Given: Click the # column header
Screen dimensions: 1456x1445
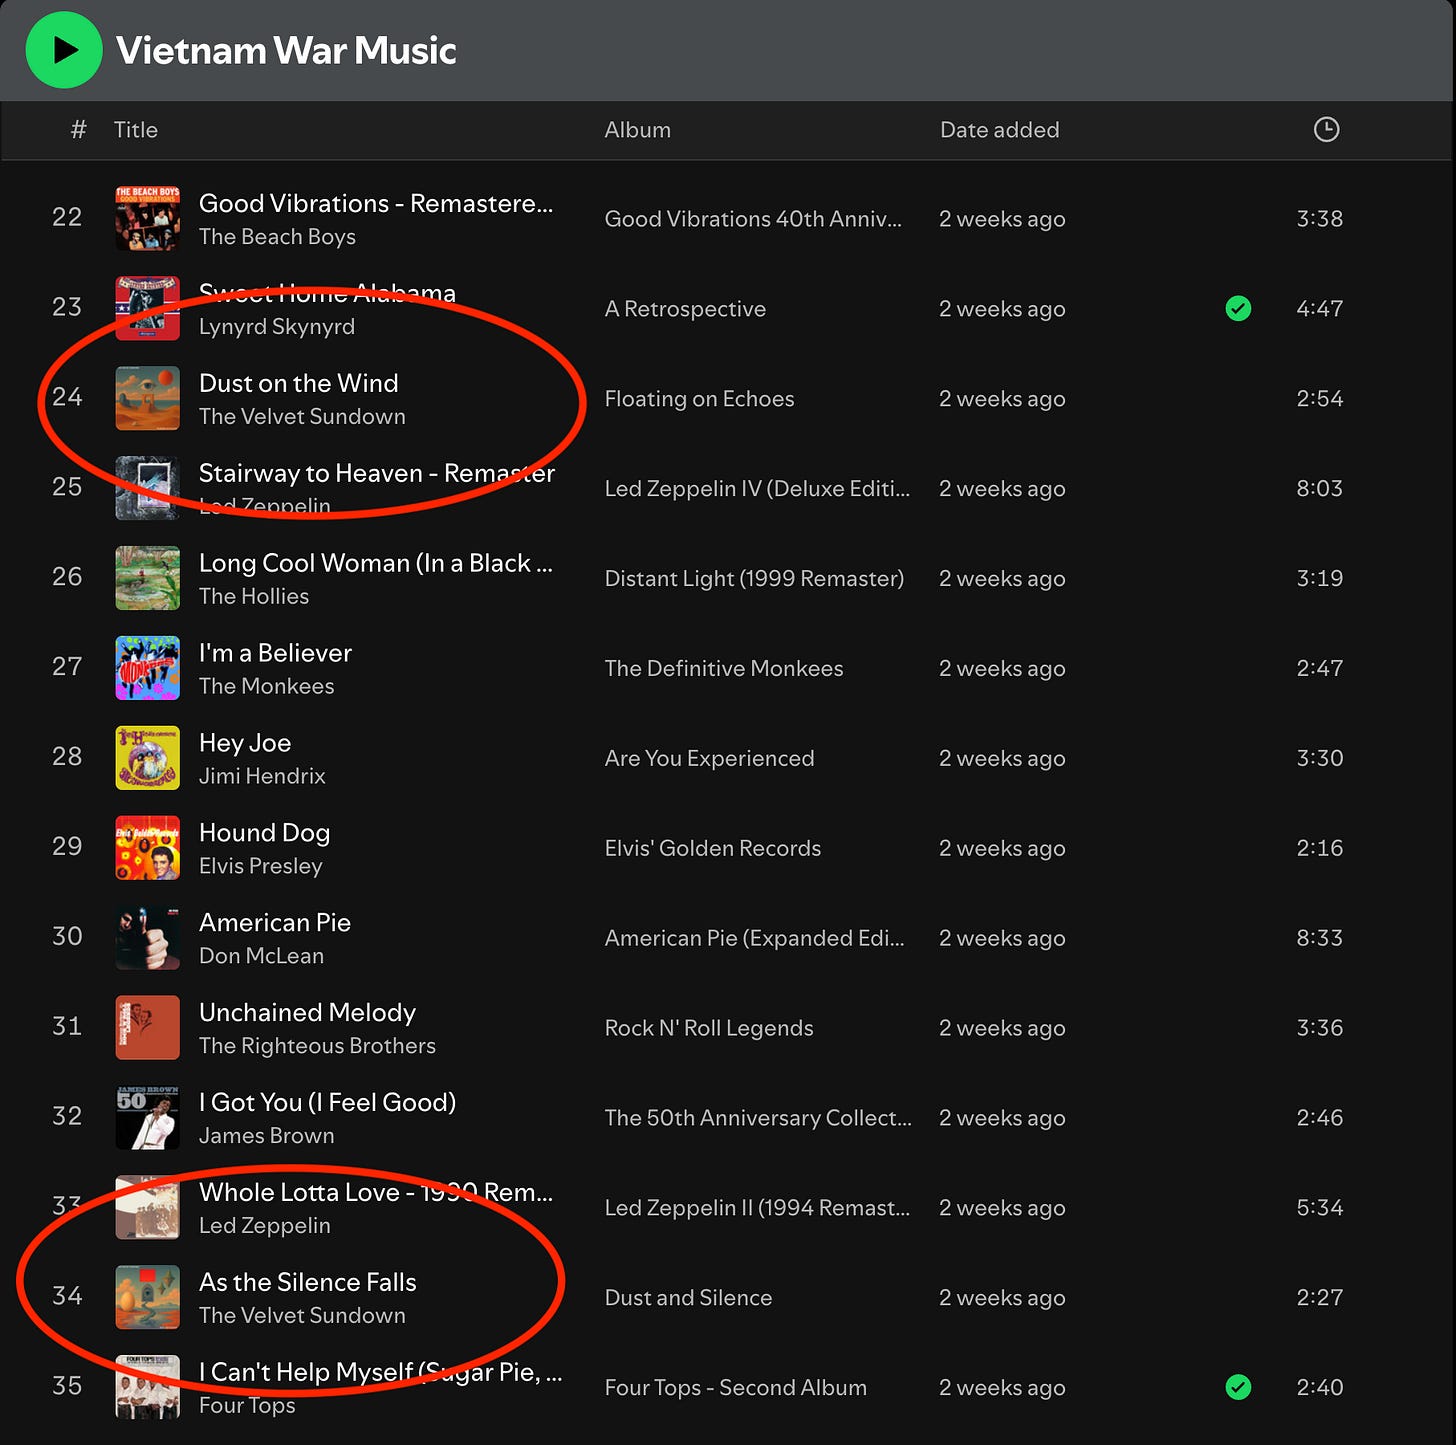Looking at the screenshot, I should [79, 130].
